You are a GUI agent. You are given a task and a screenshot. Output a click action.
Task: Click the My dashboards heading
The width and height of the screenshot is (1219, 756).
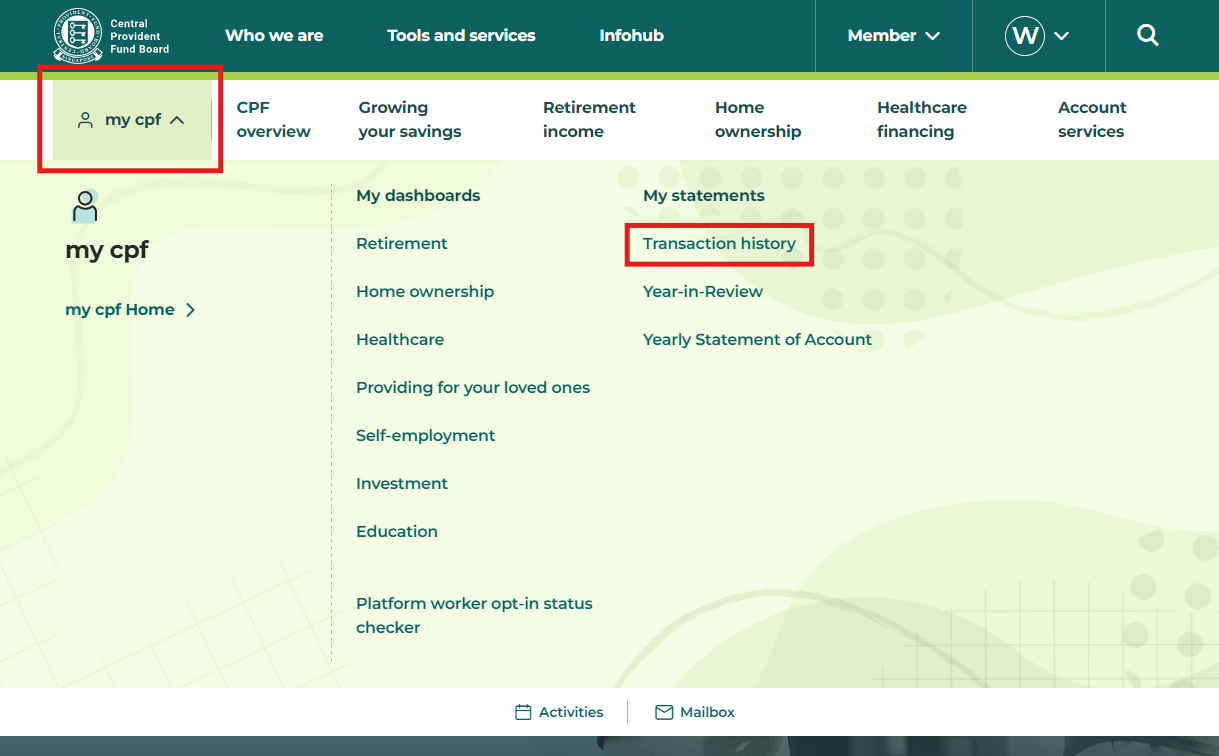click(418, 196)
